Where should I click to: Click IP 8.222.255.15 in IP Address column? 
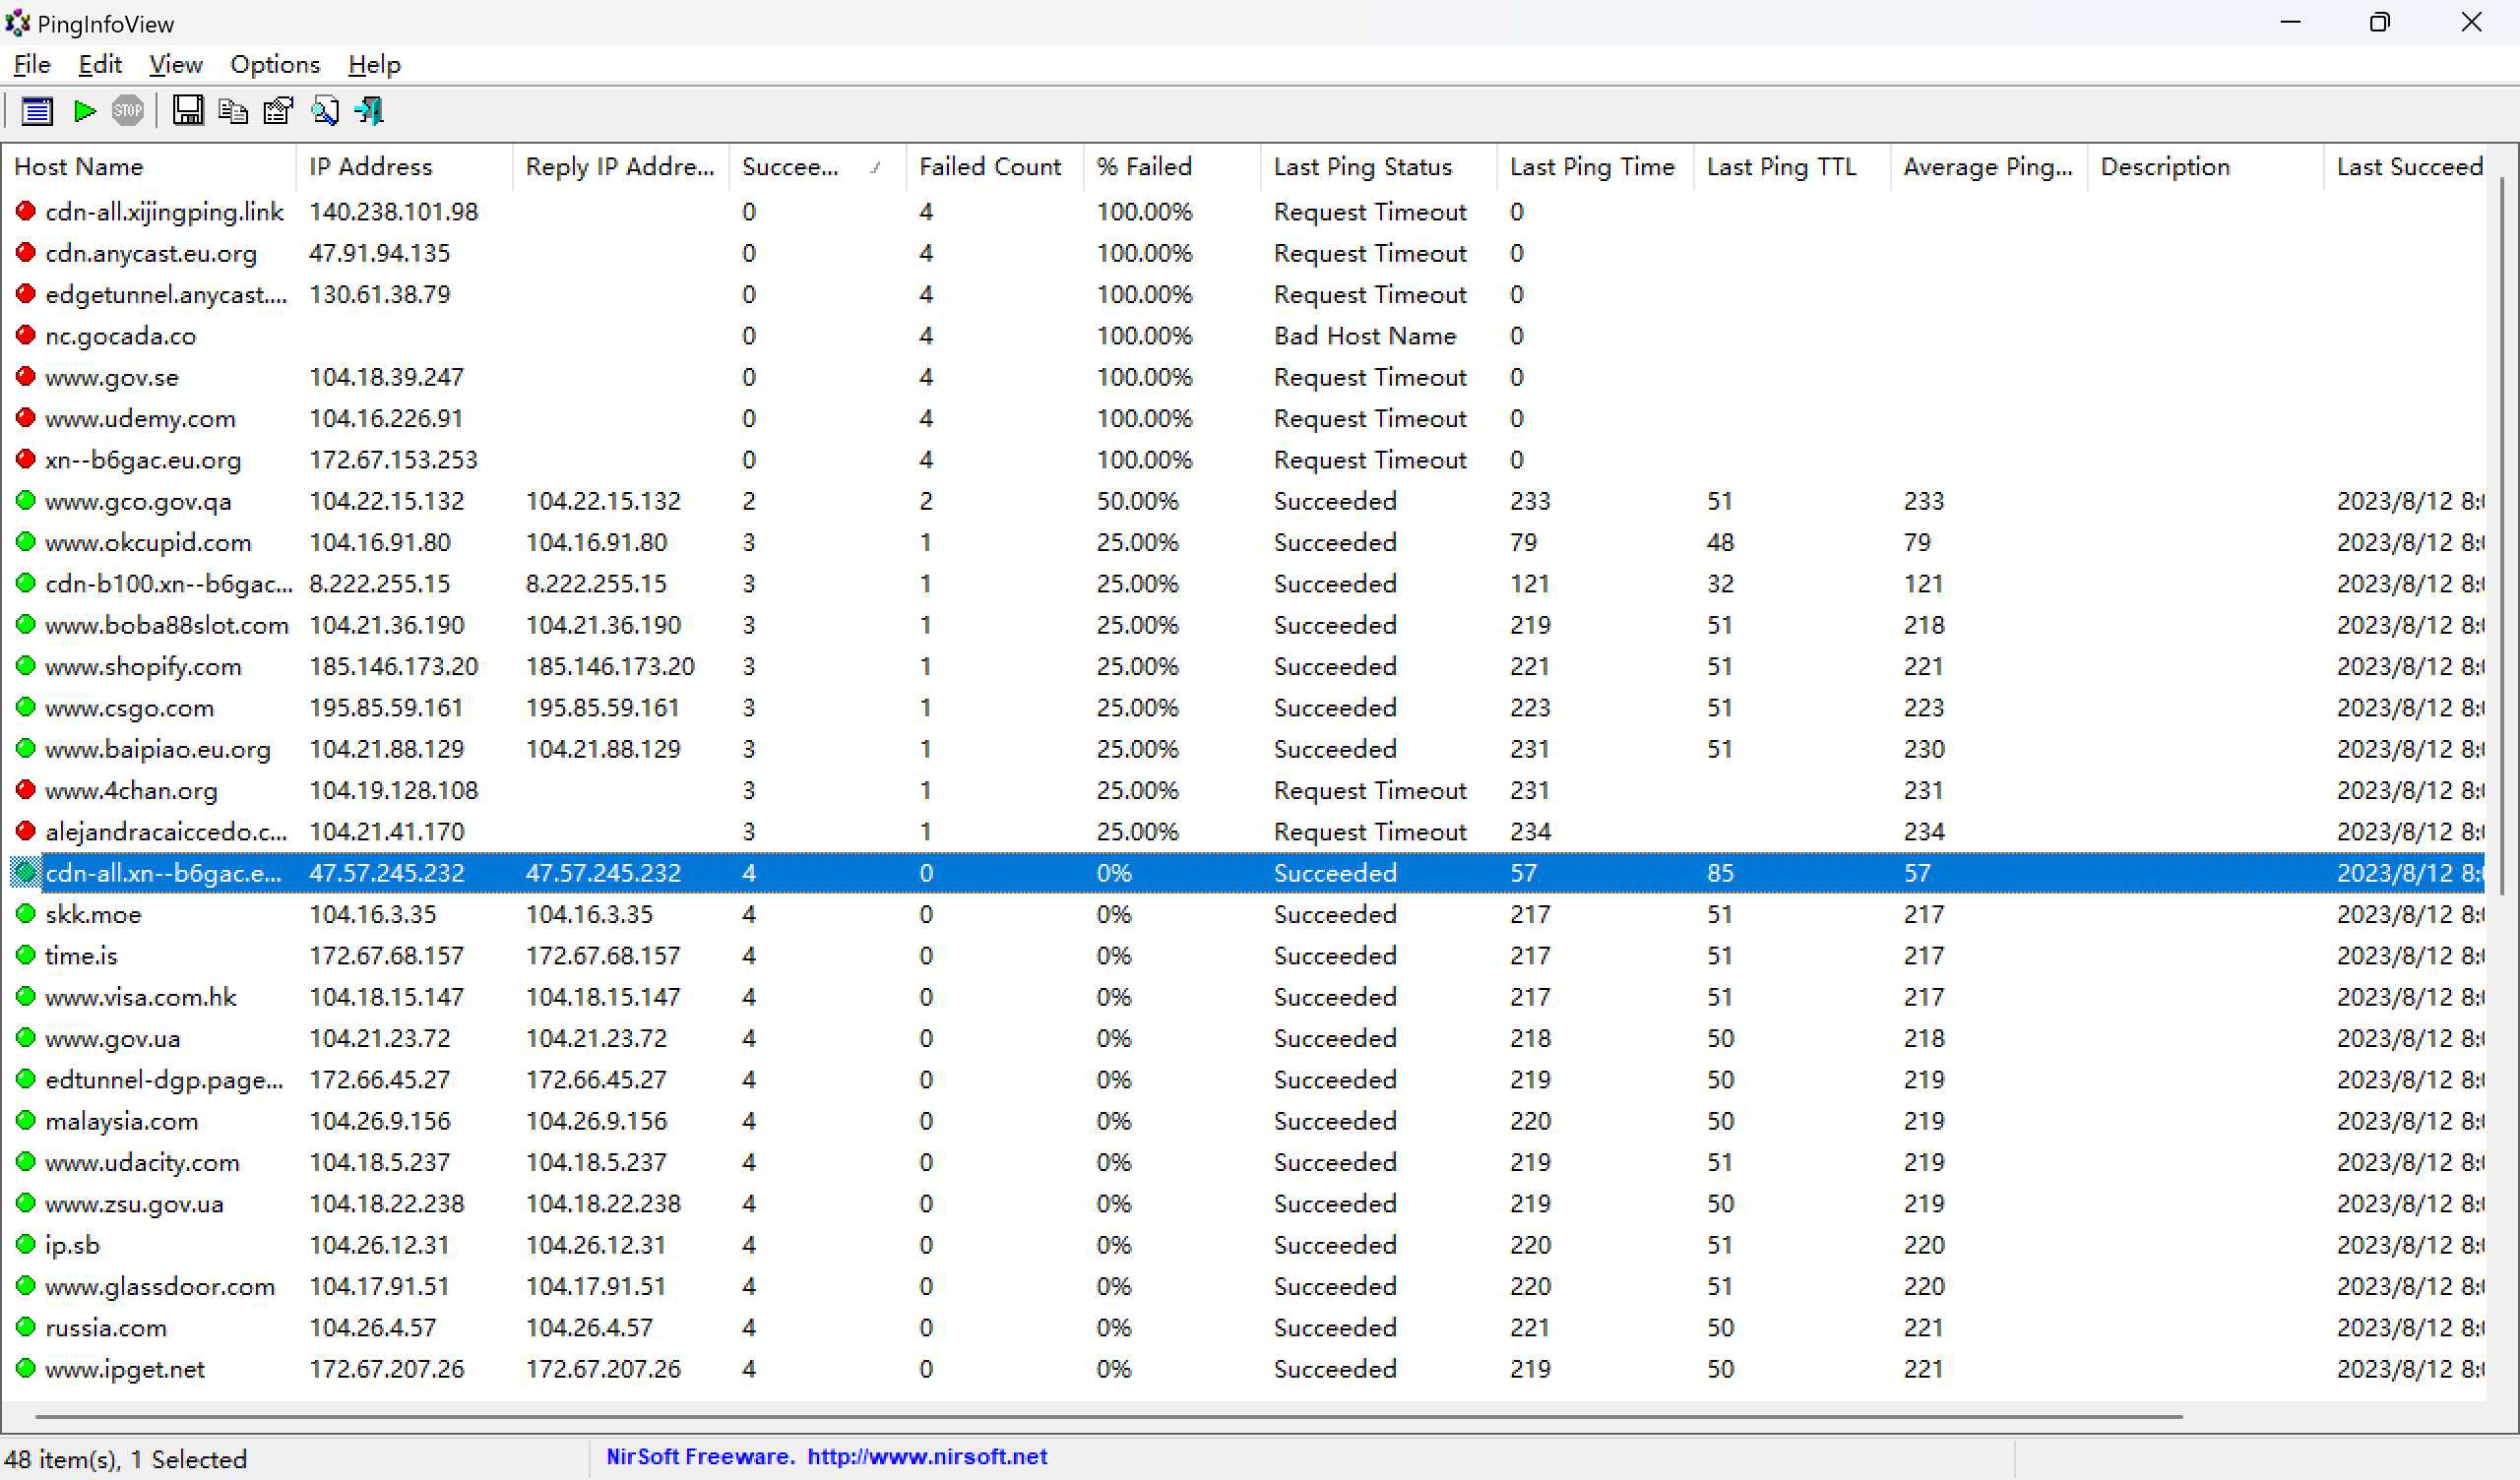(x=380, y=584)
